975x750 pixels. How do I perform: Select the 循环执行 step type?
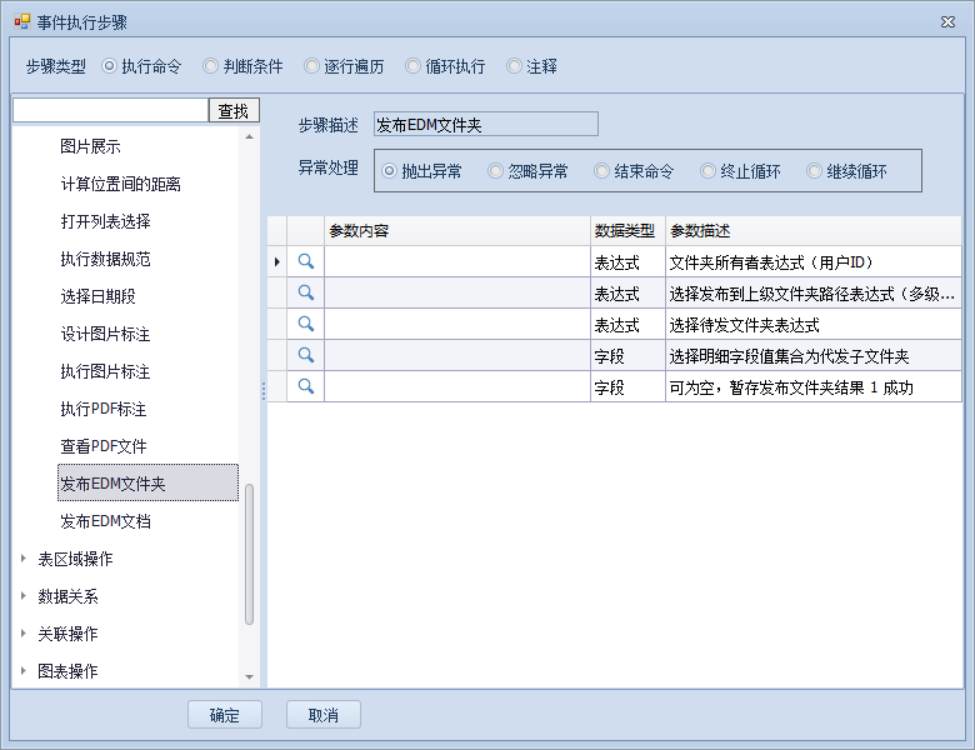tap(413, 67)
